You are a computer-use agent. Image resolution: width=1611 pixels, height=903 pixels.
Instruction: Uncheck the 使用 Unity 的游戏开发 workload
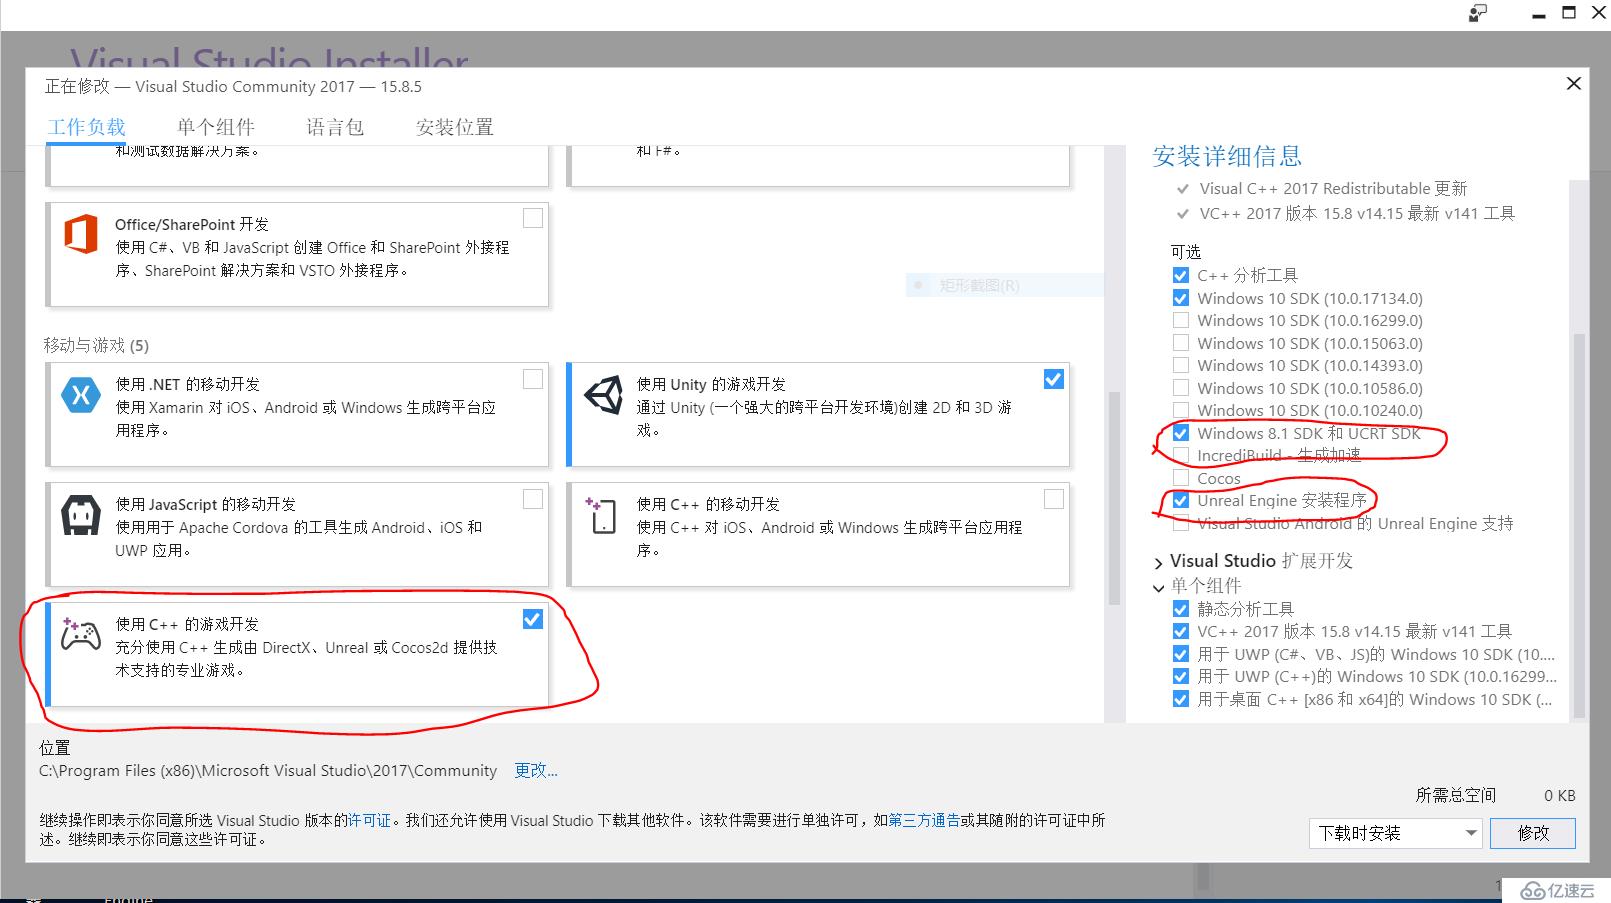(x=1053, y=379)
